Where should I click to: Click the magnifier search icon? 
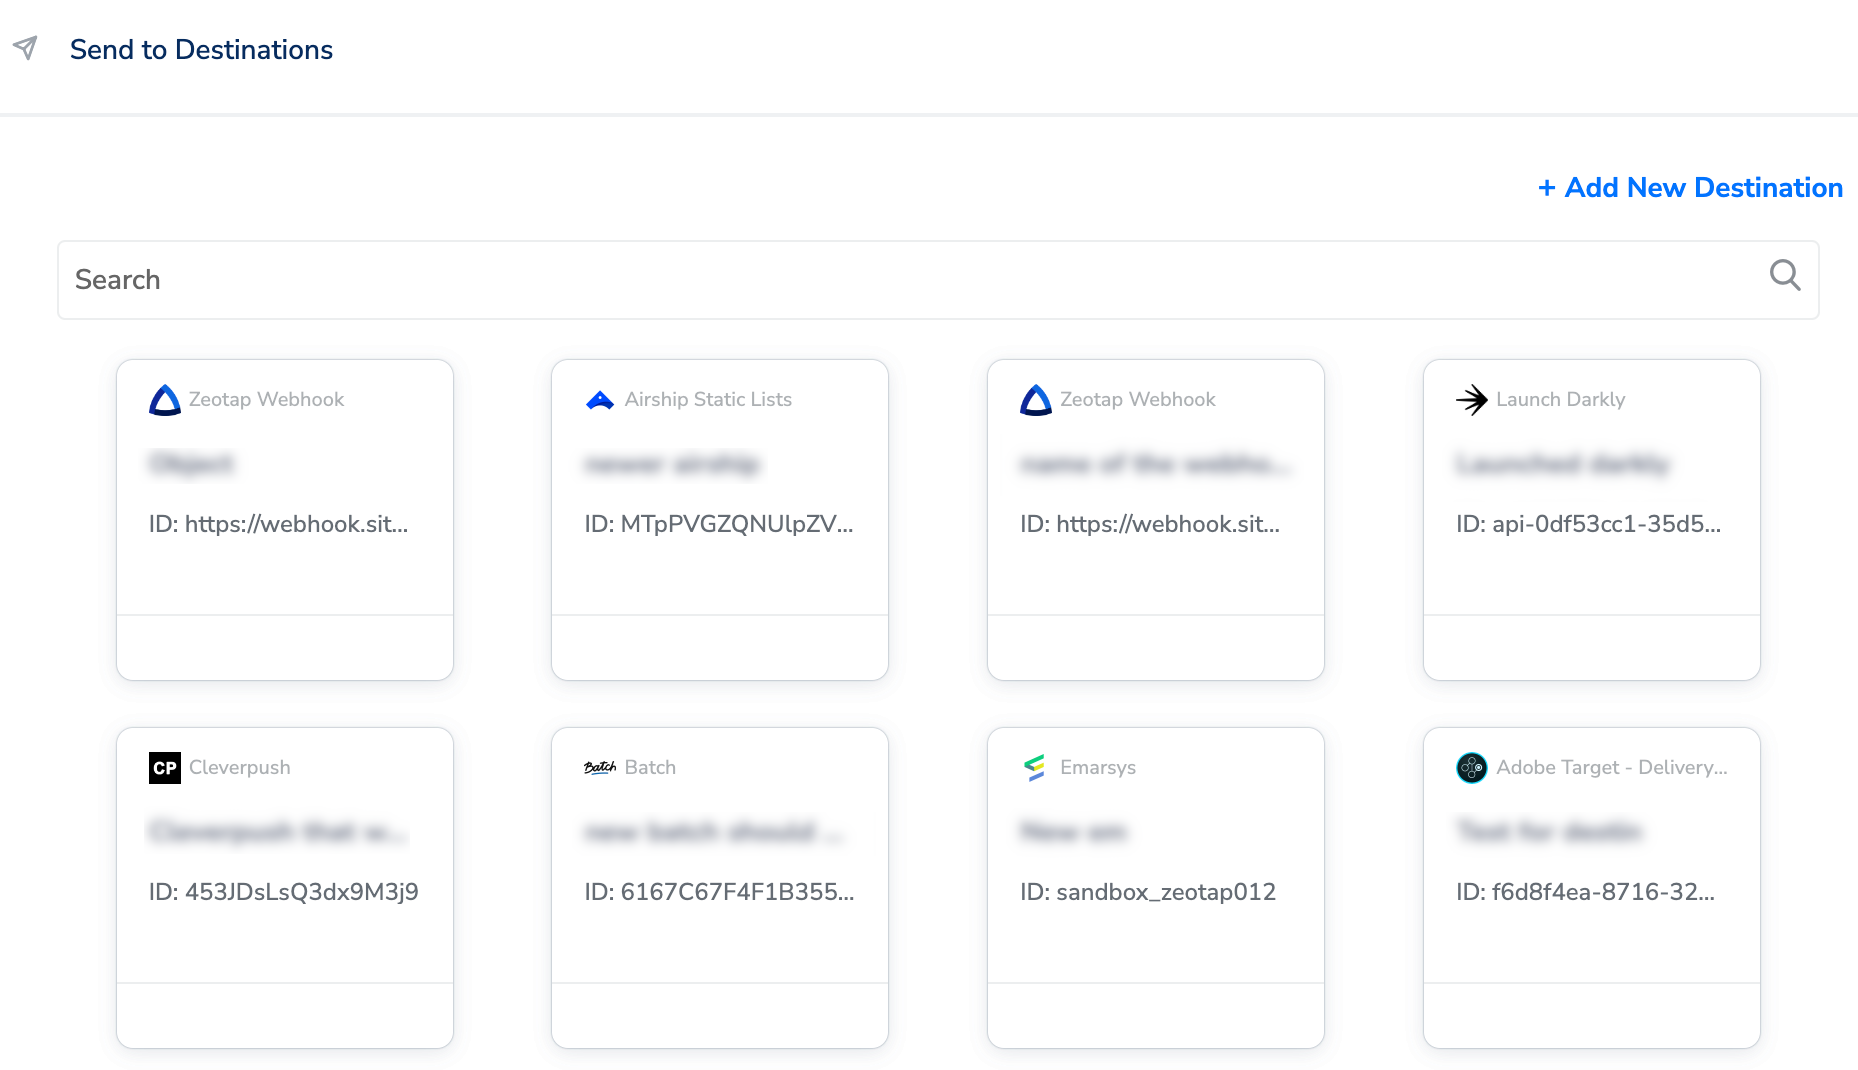pos(1785,275)
